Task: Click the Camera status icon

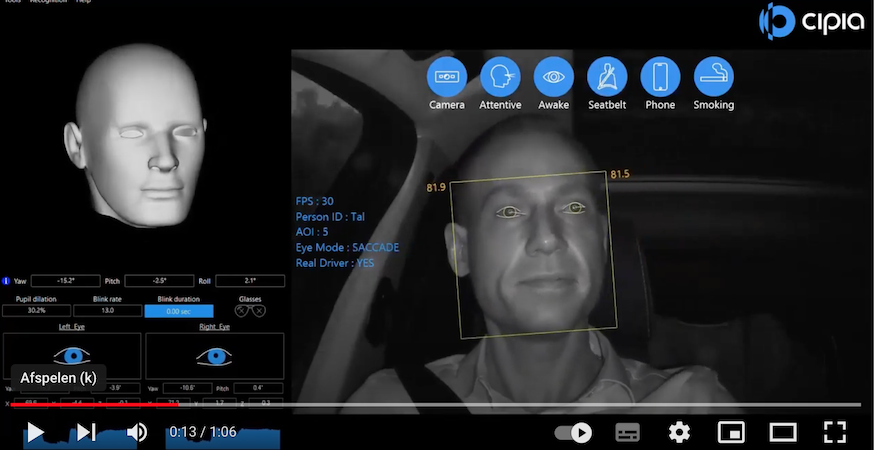Action: click(x=447, y=77)
